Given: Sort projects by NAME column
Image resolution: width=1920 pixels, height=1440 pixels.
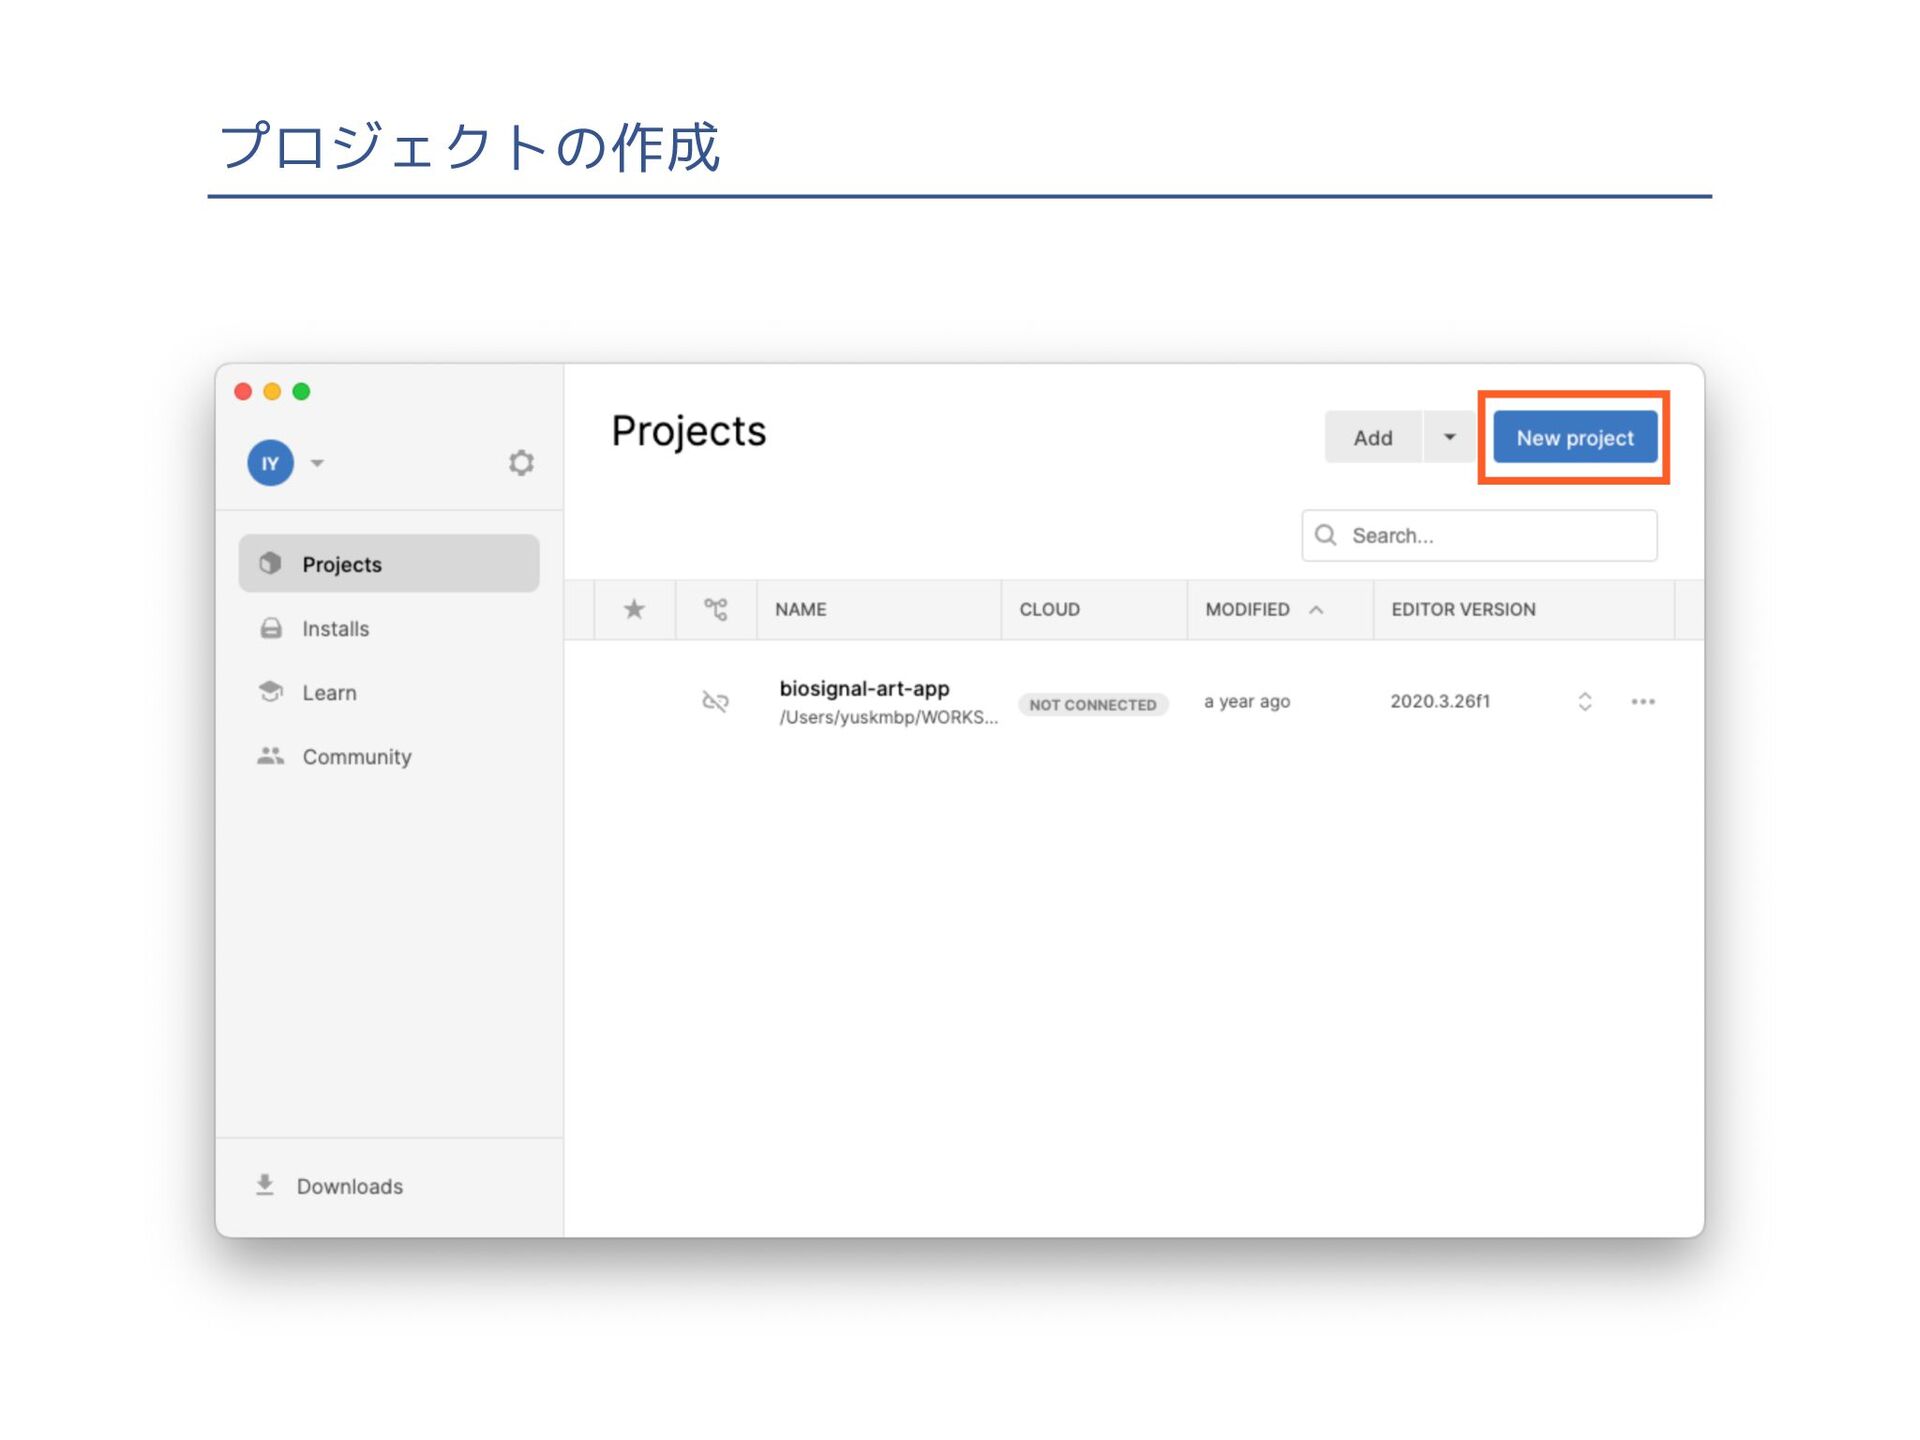Looking at the screenshot, I should click(801, 609).
